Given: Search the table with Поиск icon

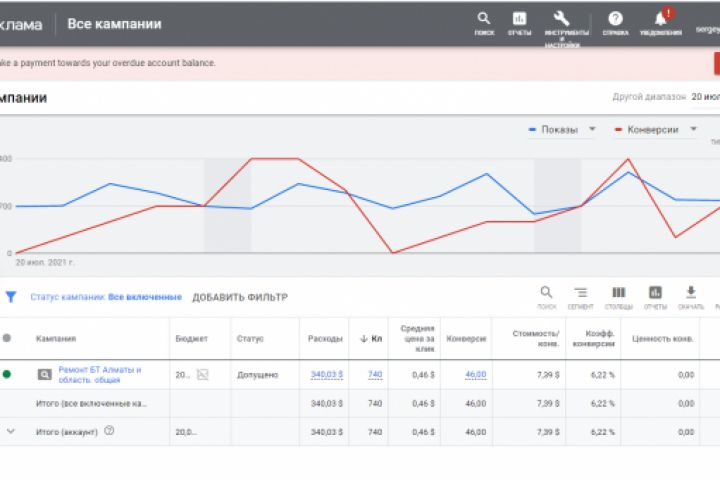Looking at the screenshot, I should coord(546,294).
